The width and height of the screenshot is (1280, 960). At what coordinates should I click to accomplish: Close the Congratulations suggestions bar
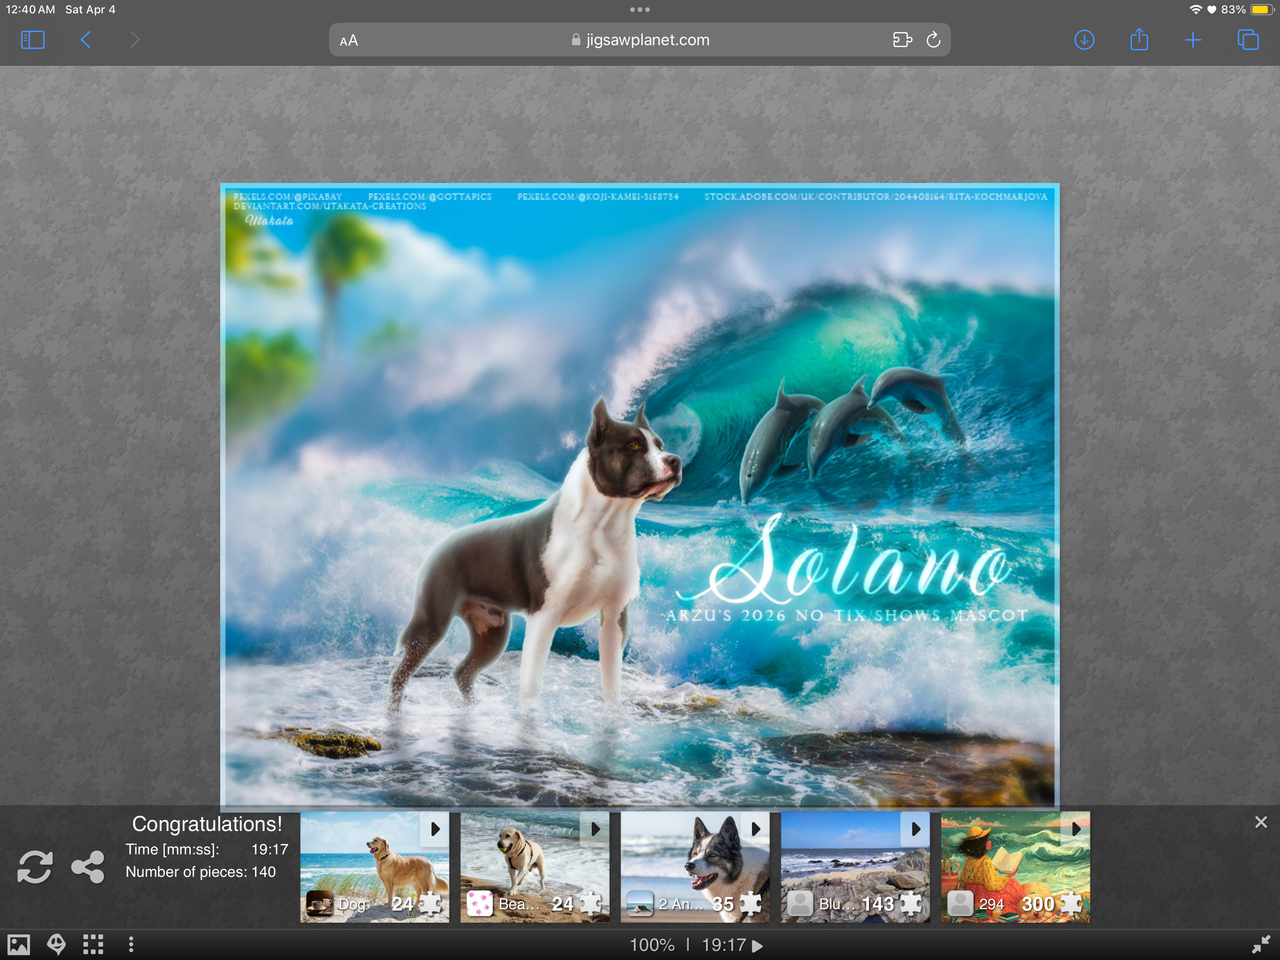[x=1261, y=822]
